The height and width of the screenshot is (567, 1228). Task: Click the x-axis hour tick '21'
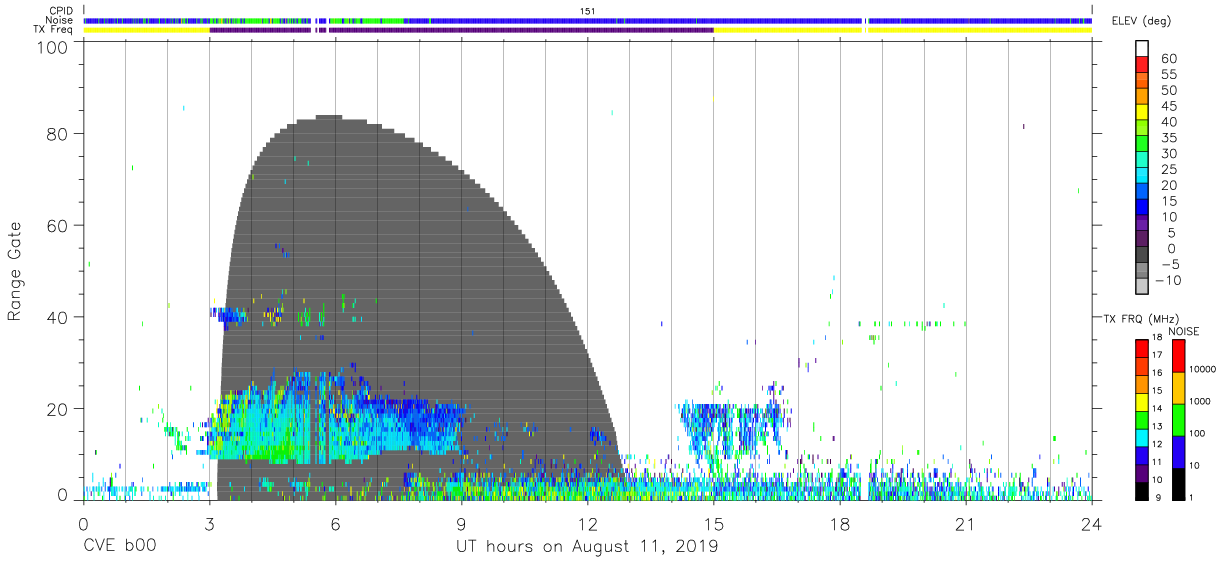(965, 524)
